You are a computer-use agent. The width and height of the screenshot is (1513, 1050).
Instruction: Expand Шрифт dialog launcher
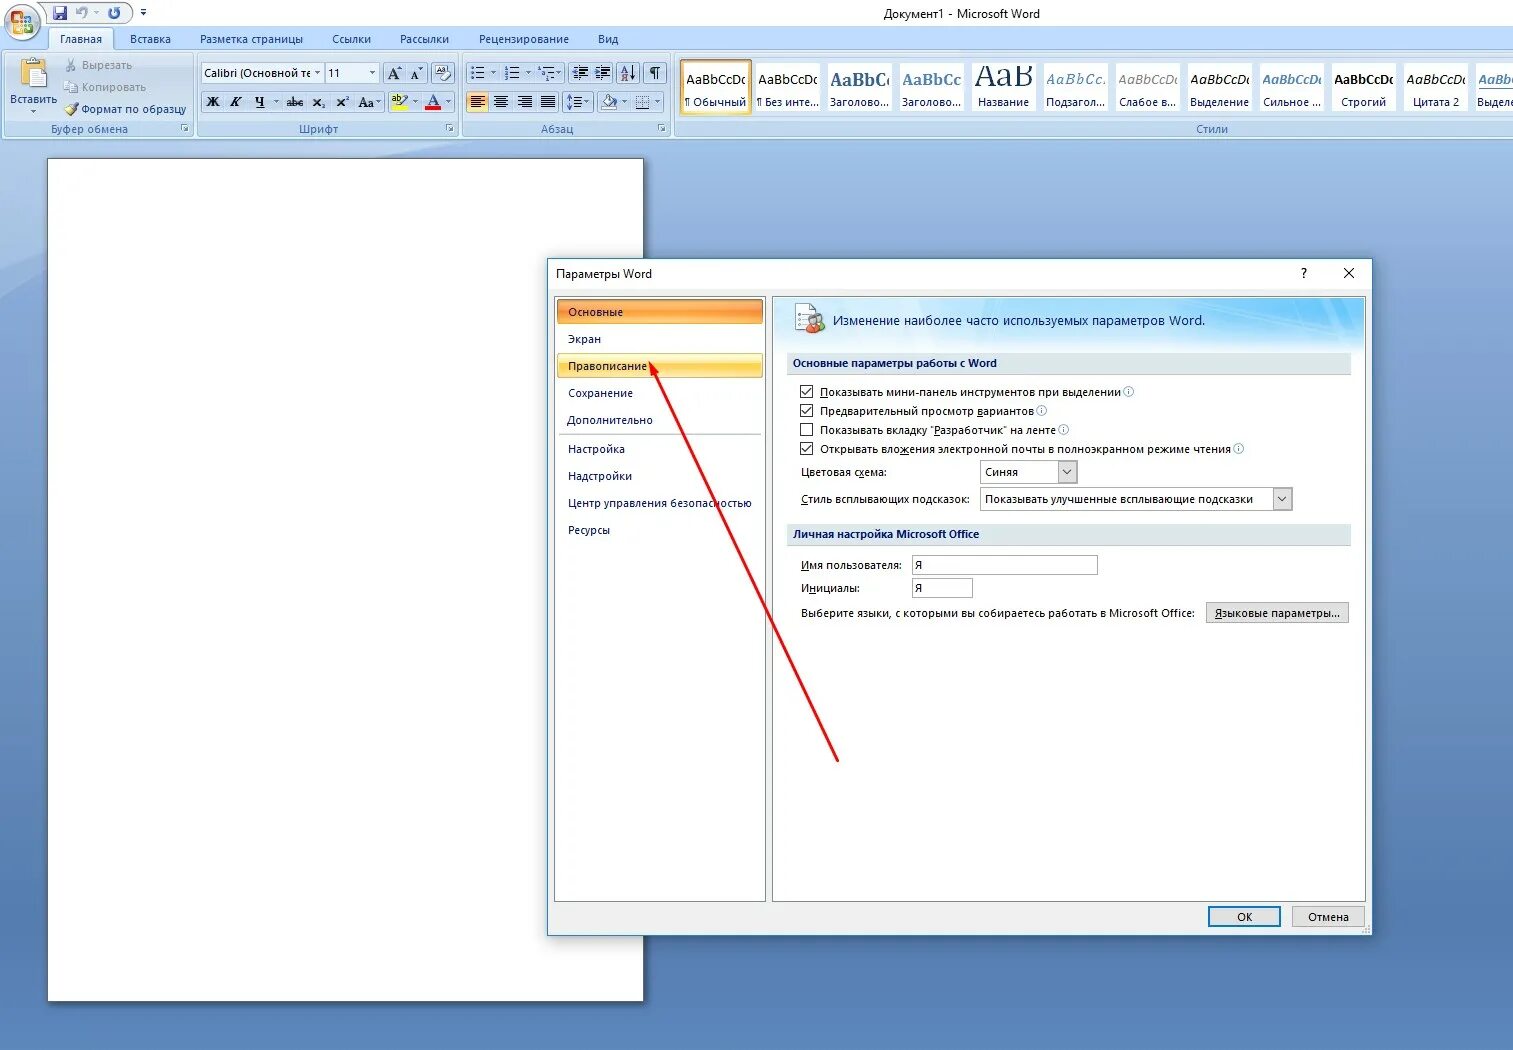pyautogui.click(x=449, y=129)
